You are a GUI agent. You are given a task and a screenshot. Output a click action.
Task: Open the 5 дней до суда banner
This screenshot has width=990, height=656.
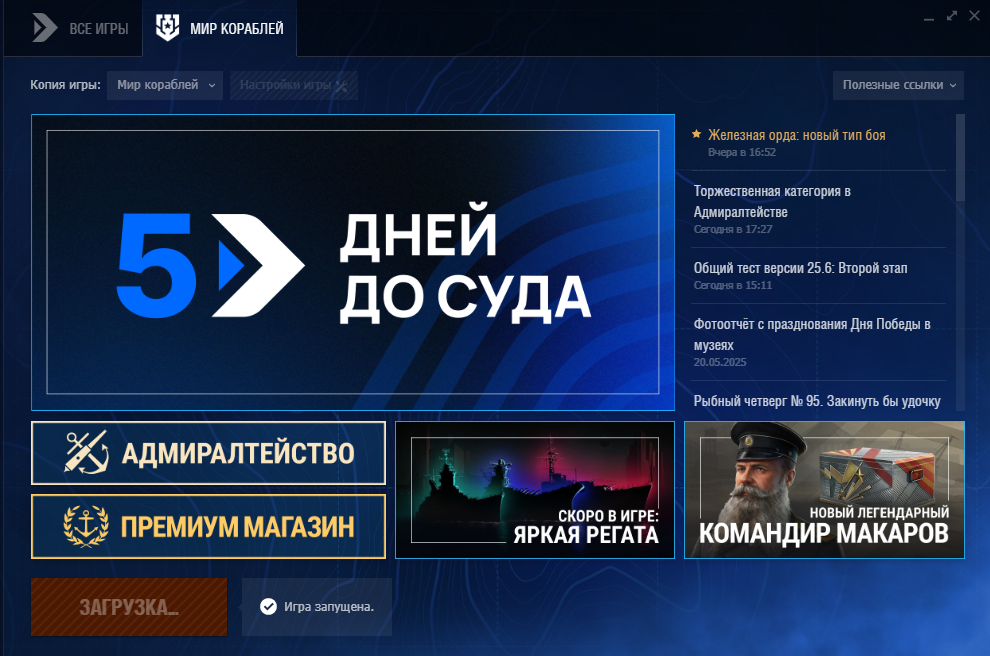tap(353, 262)
